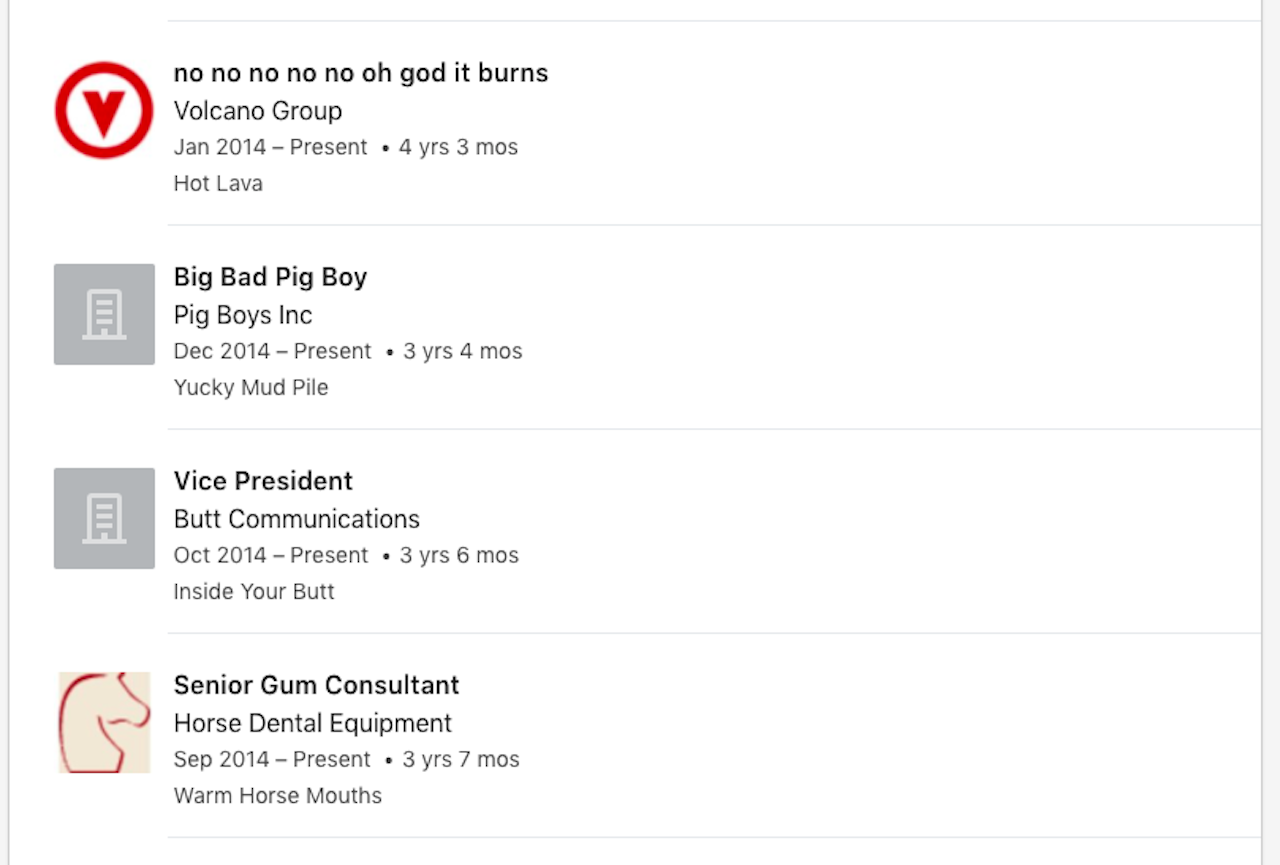Open the Butt Communications company link
This screenshot has height=865, width=1280.
click(297, 519)
